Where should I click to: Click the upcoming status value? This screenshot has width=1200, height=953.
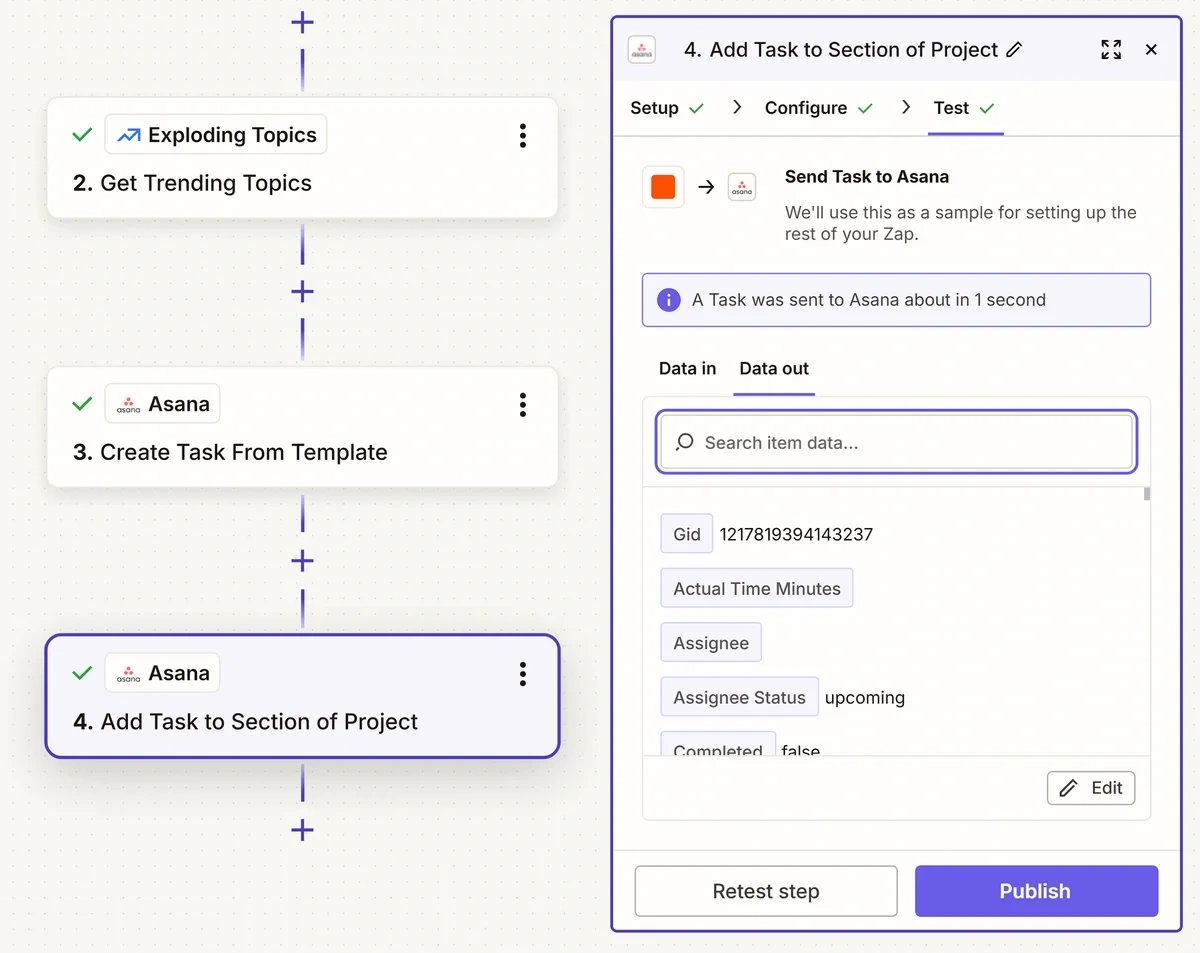865,698
